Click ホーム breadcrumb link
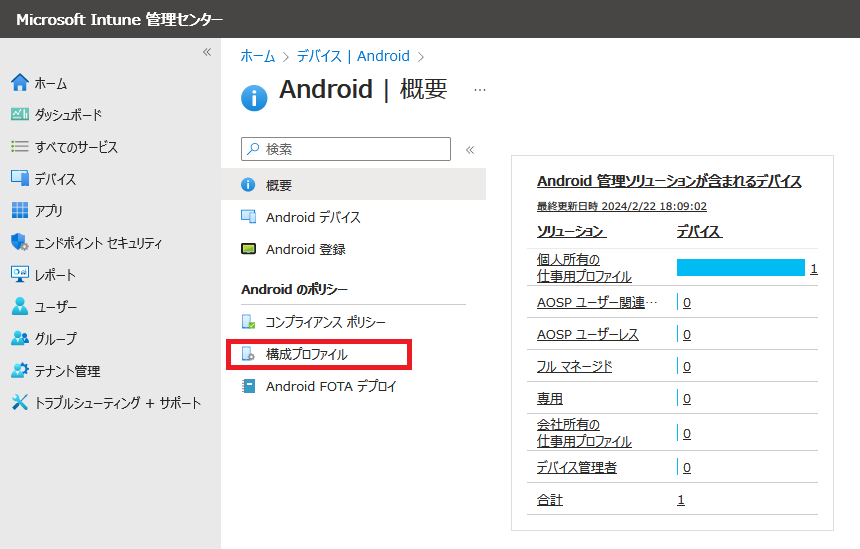860x549 pixels. coord(258,56)
